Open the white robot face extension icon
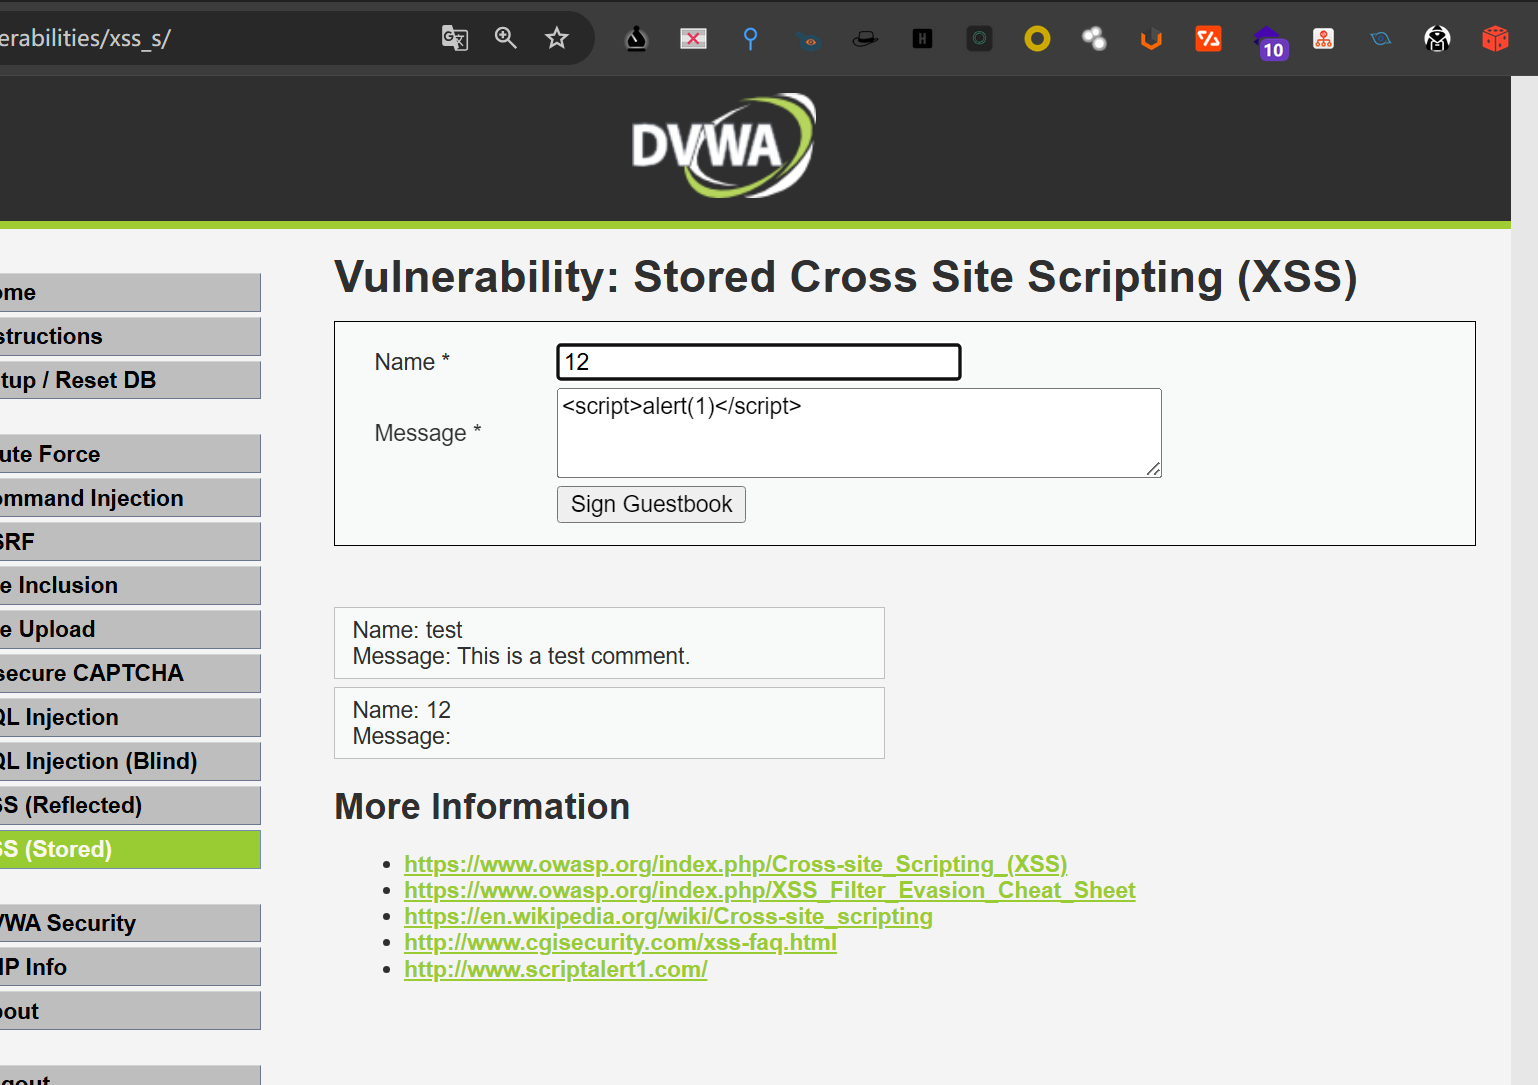This screenshot has width=1538, height=1085. click(1437, 39)
